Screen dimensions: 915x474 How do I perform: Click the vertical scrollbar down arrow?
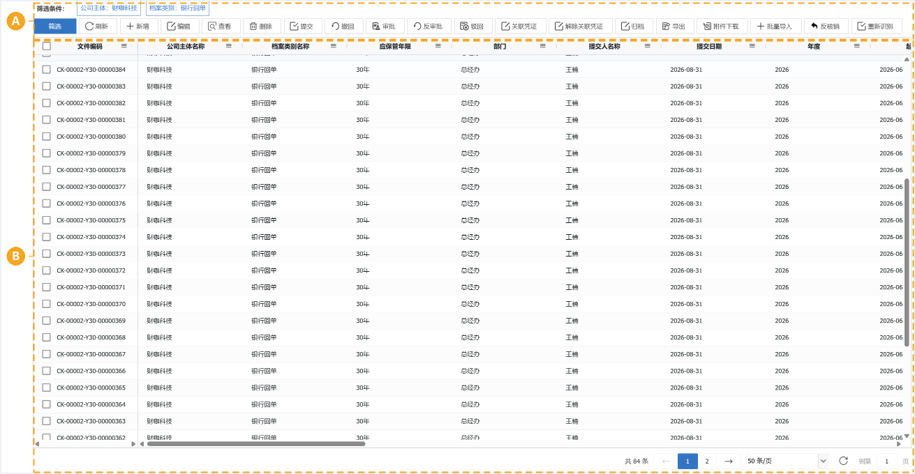[x=906, y=435]
